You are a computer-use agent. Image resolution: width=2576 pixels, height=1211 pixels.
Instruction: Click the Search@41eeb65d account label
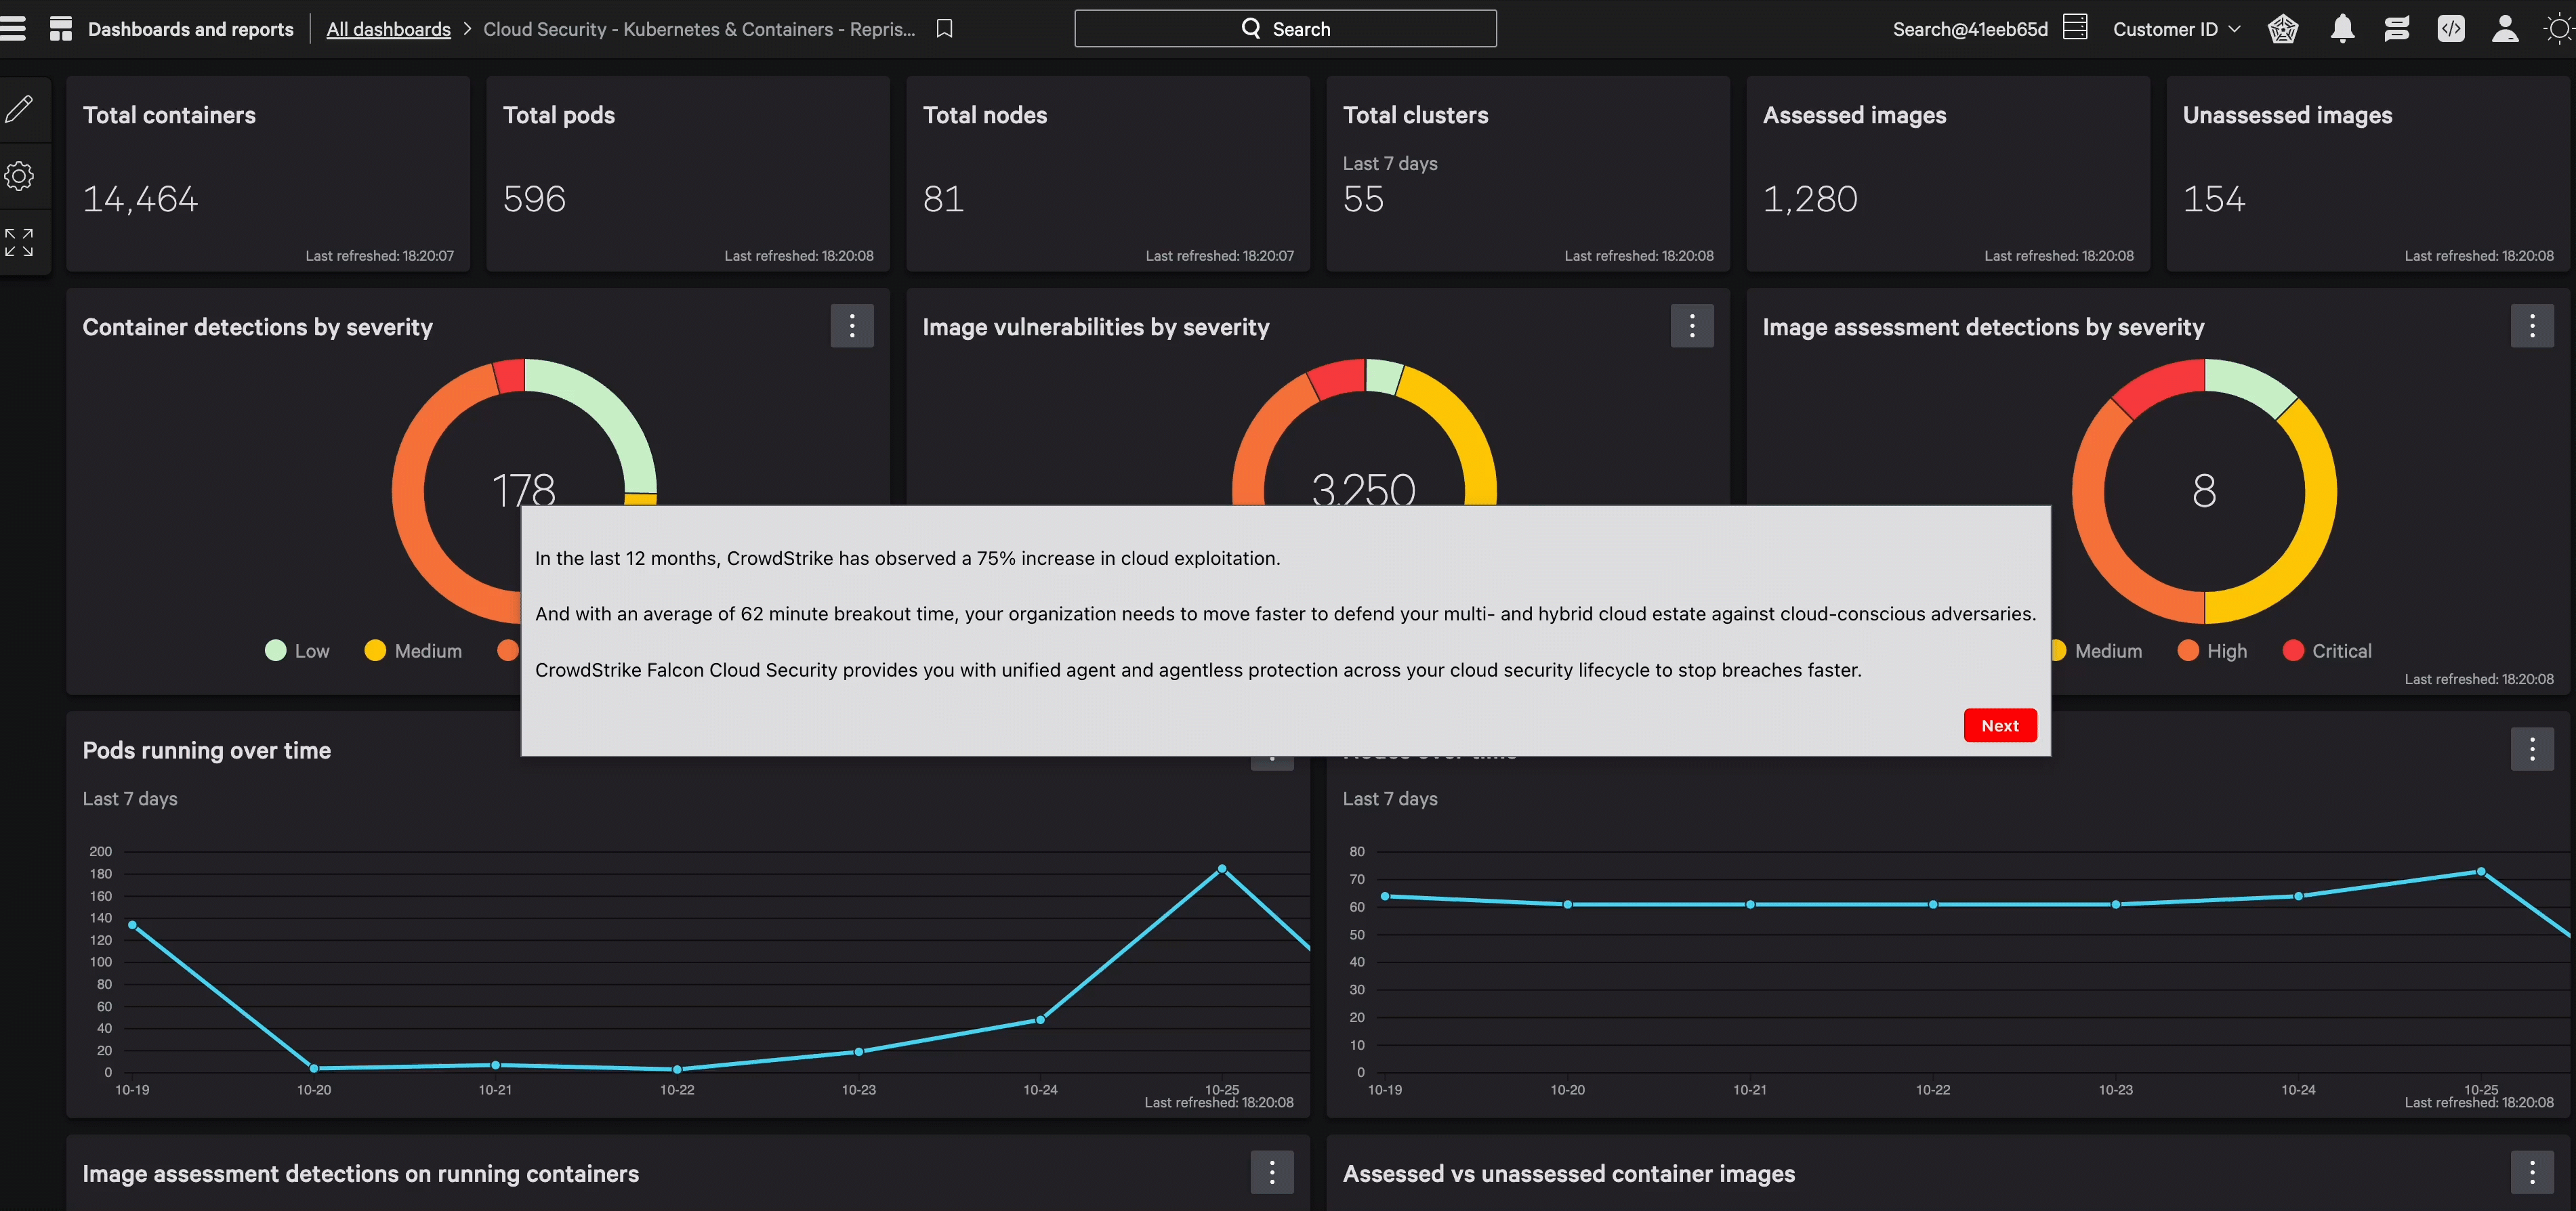tap(1970, 29)
